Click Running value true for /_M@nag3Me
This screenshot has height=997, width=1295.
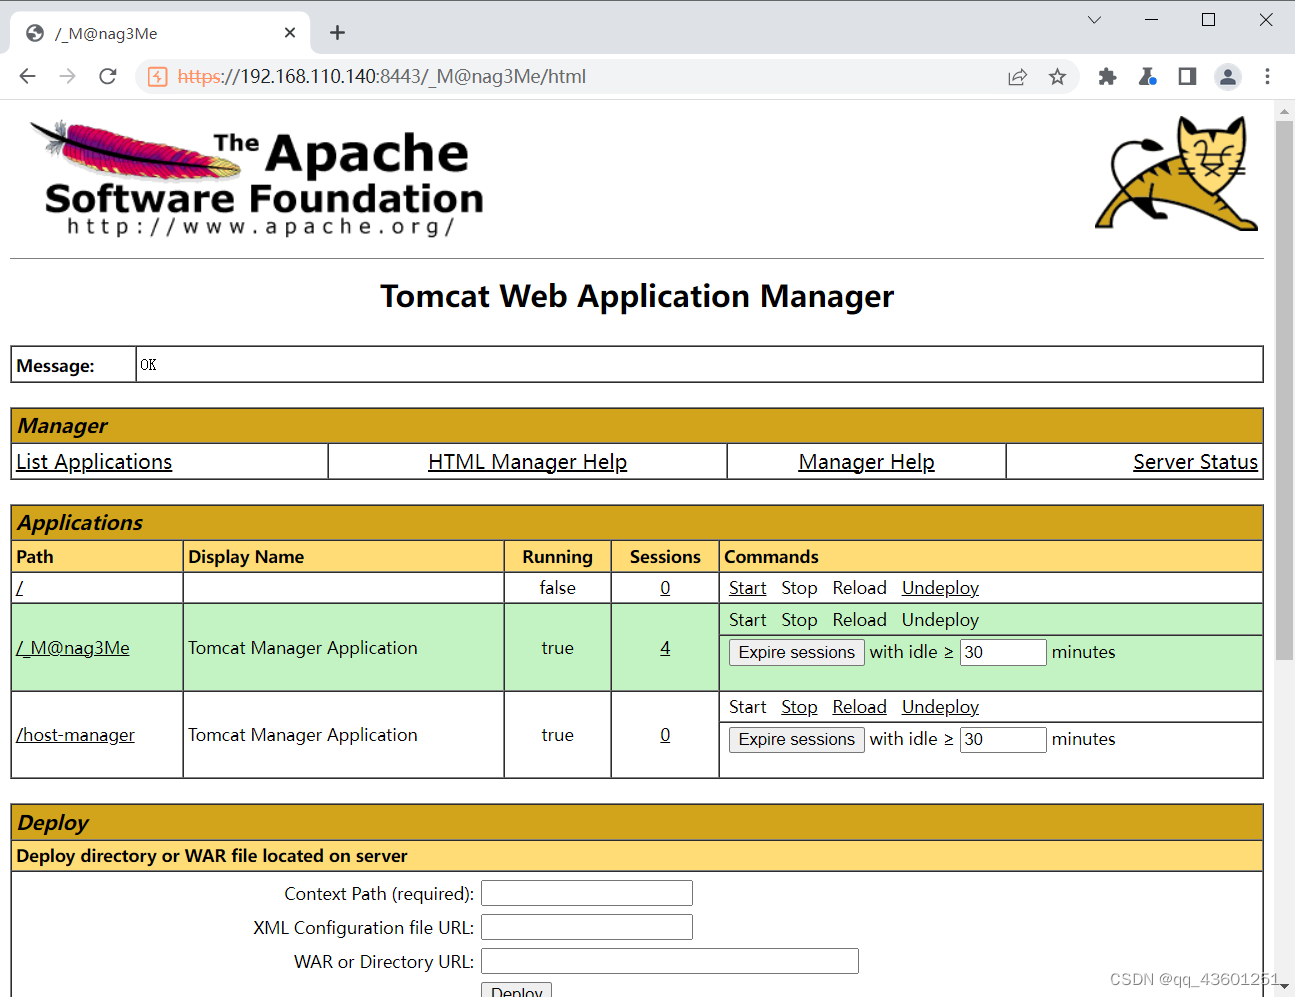(x=557, y=648)
